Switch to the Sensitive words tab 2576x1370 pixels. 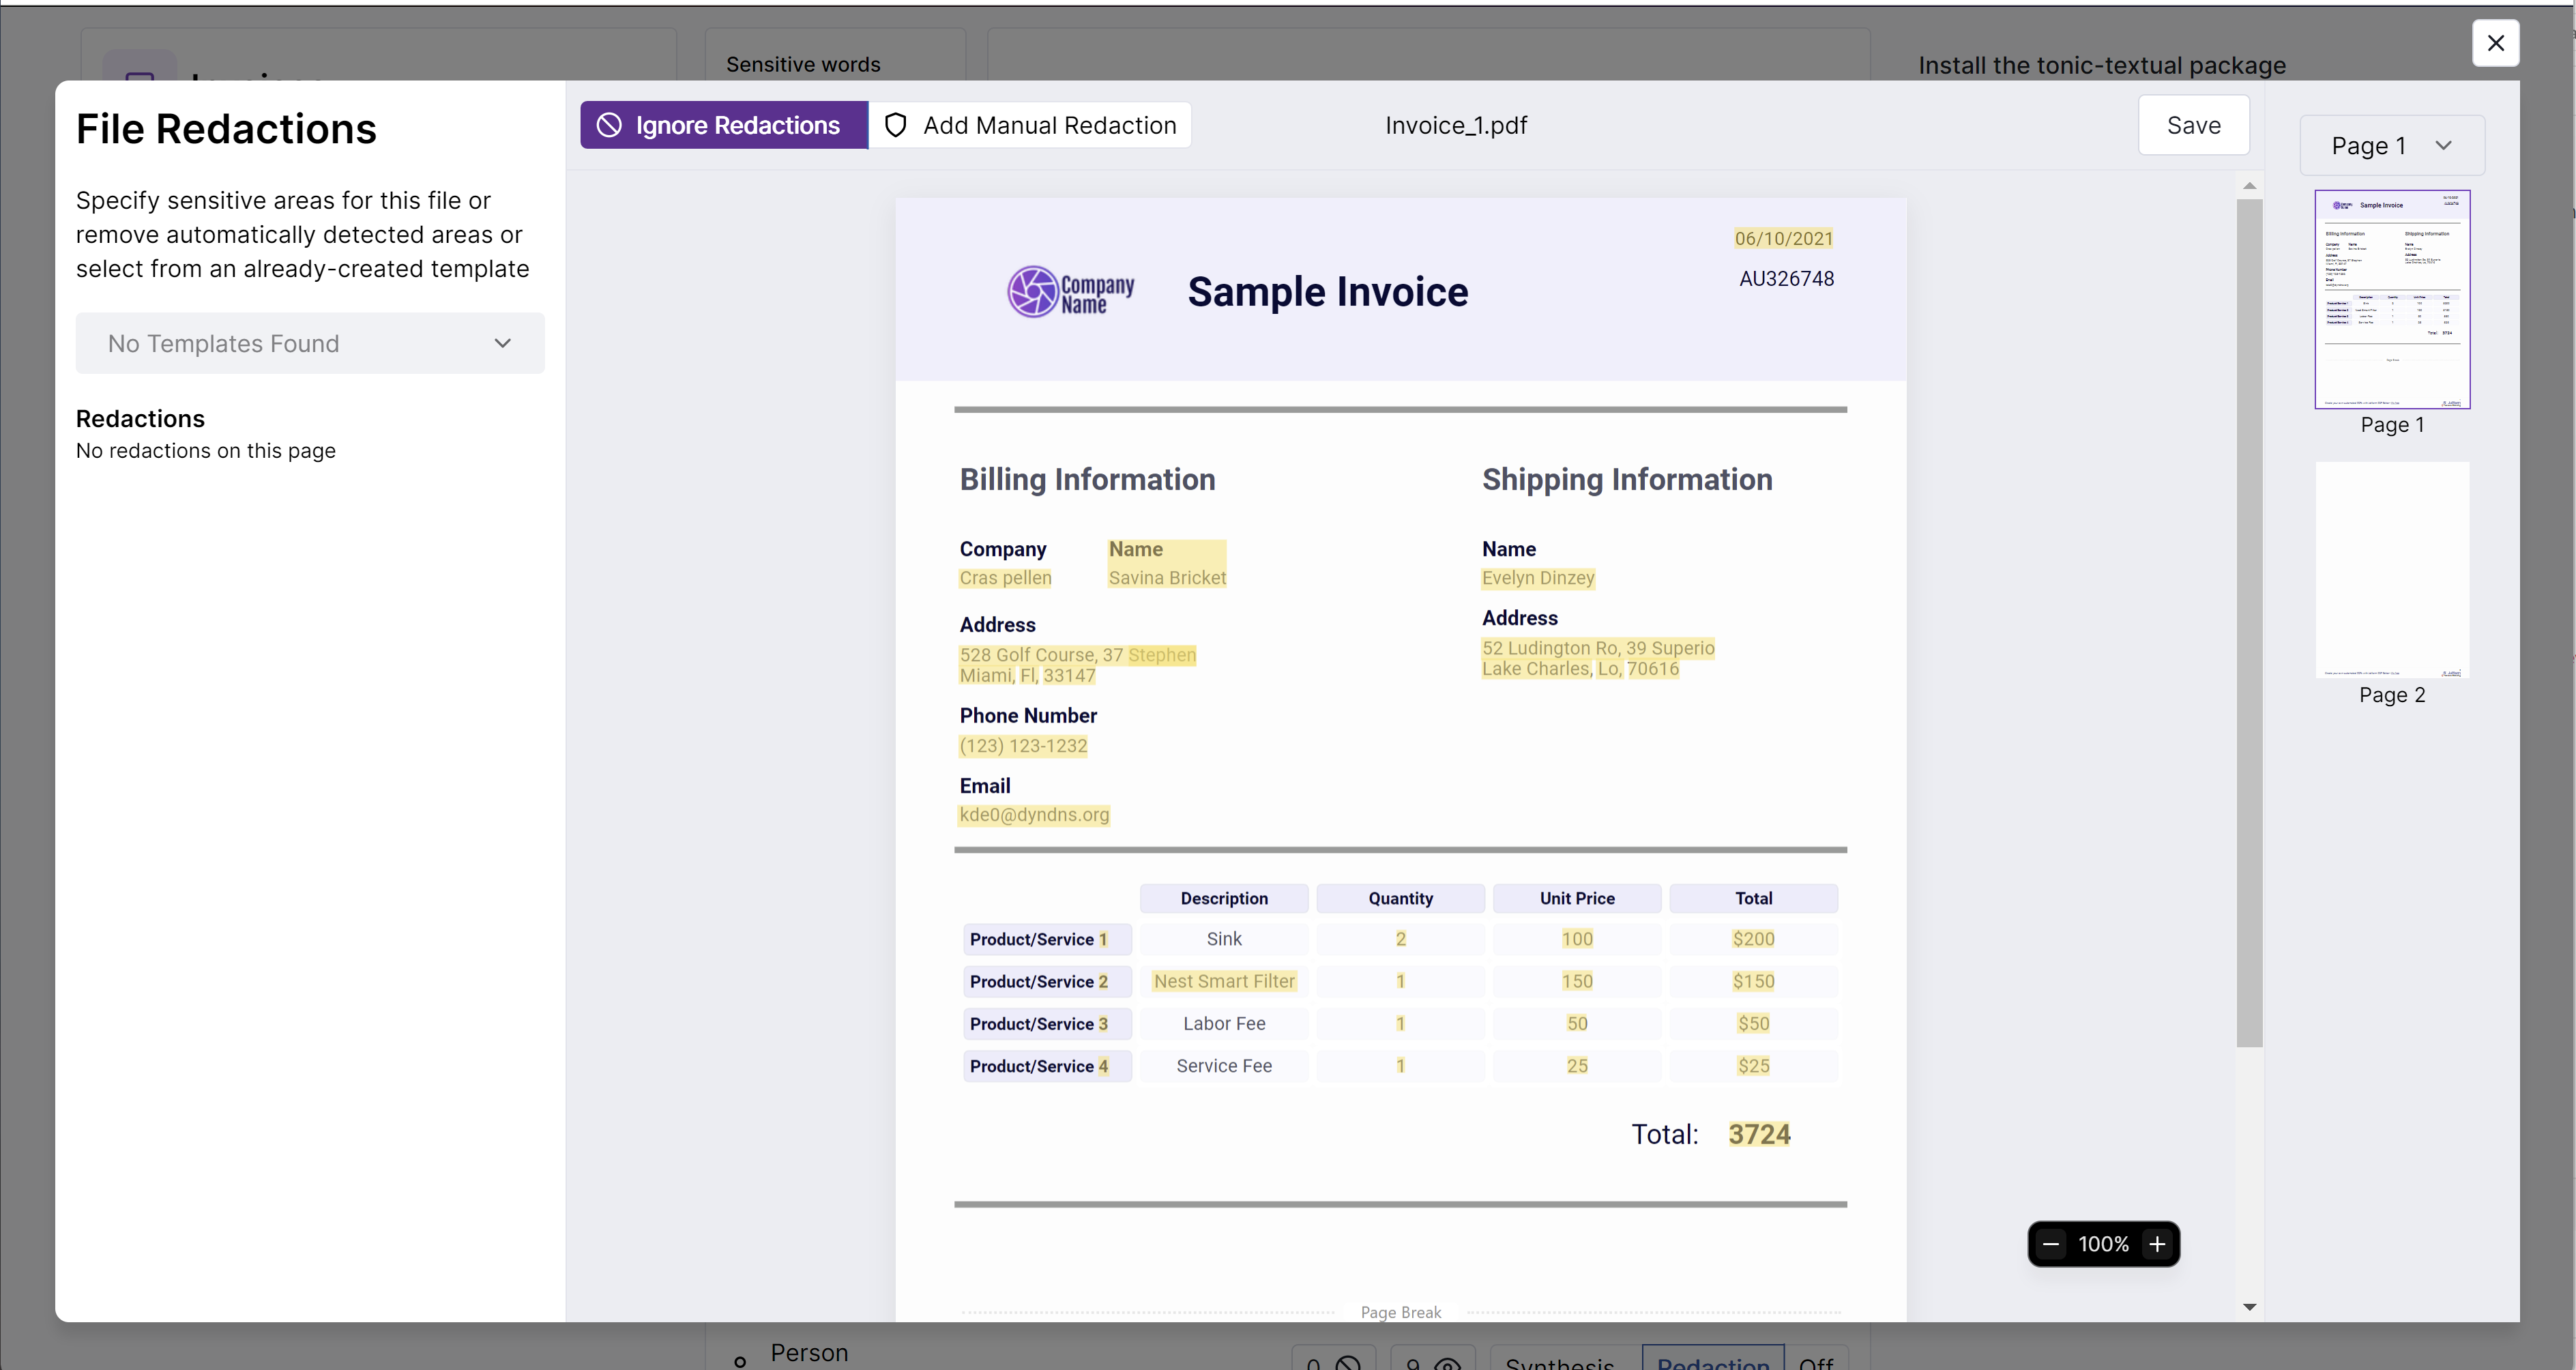802,64
